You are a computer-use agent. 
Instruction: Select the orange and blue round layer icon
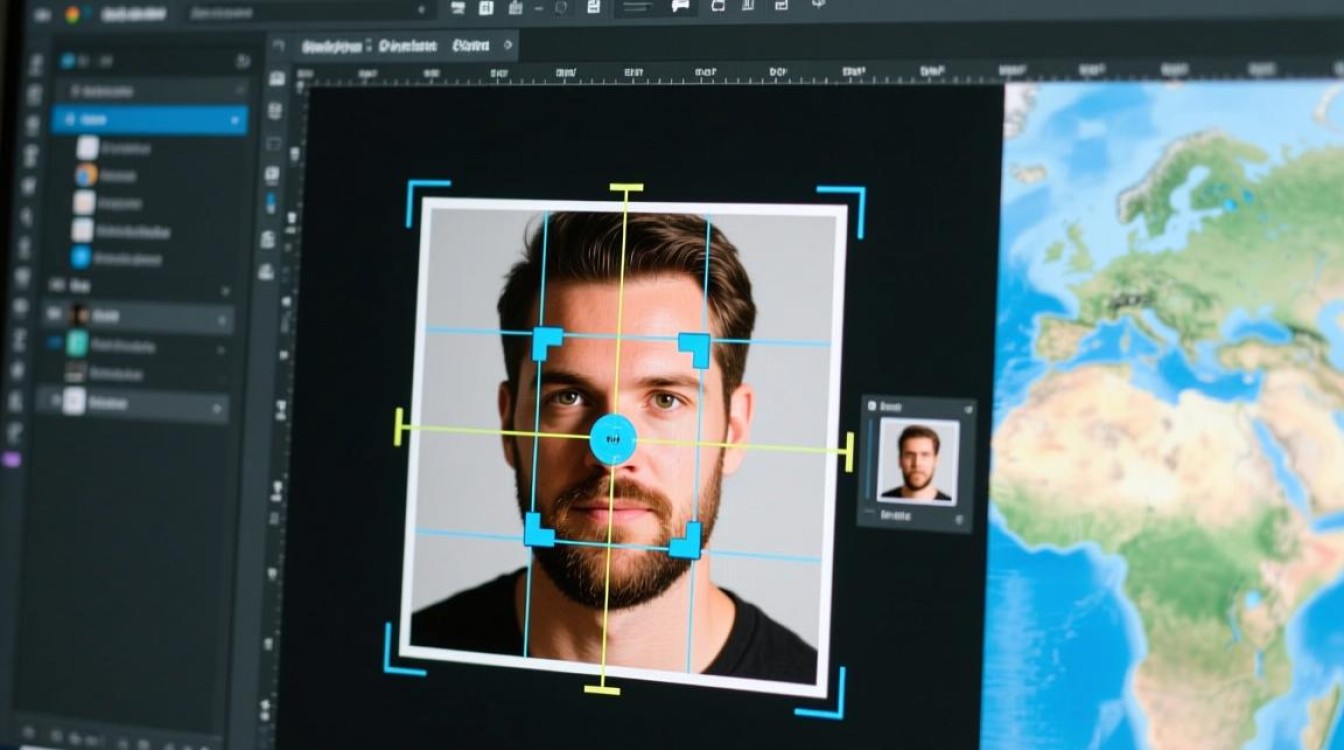point(86,175)
